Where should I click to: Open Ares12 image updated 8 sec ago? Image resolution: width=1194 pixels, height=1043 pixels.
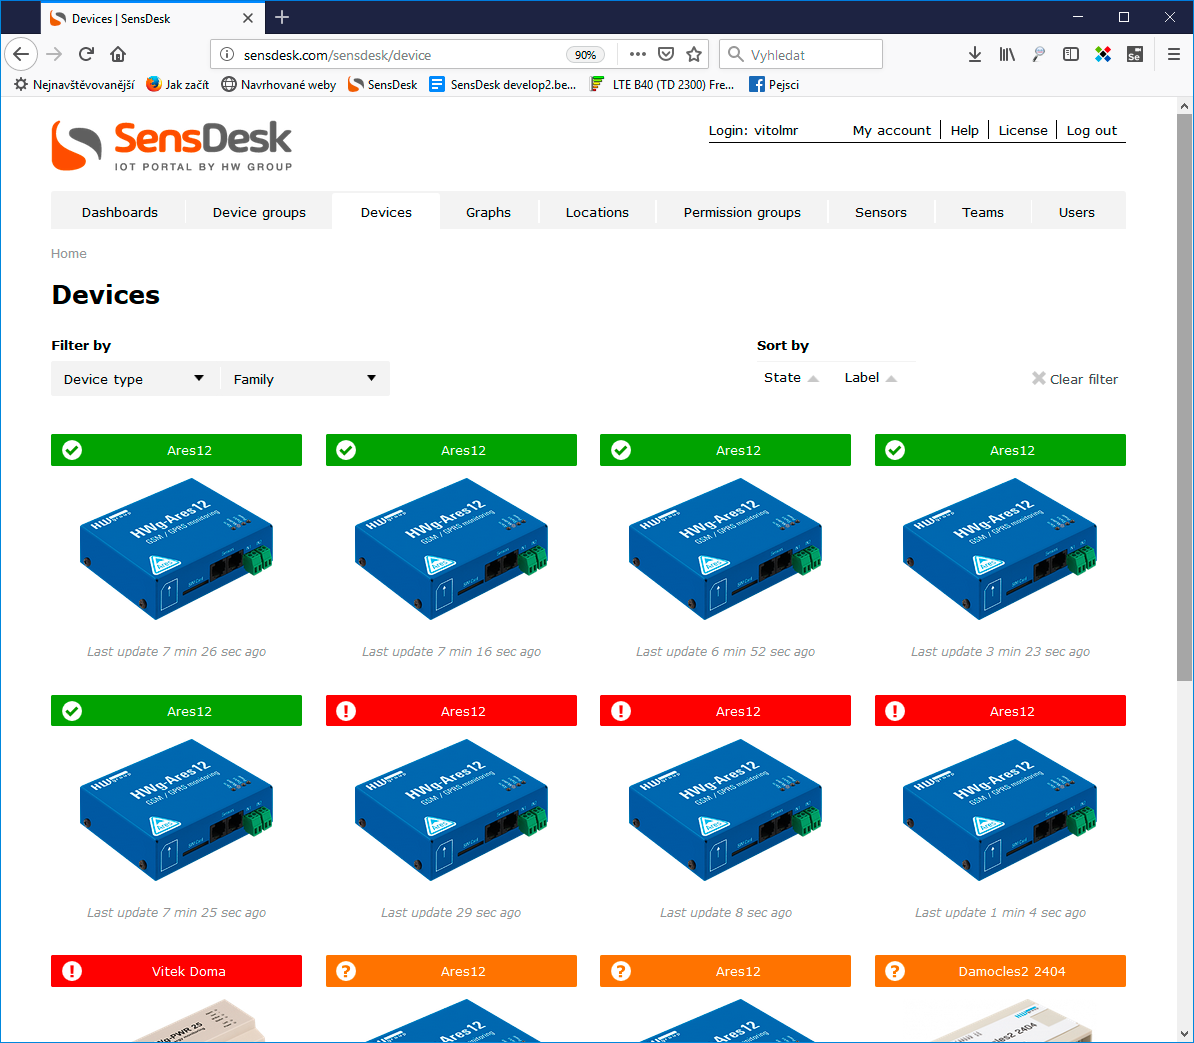coord(726,810)
